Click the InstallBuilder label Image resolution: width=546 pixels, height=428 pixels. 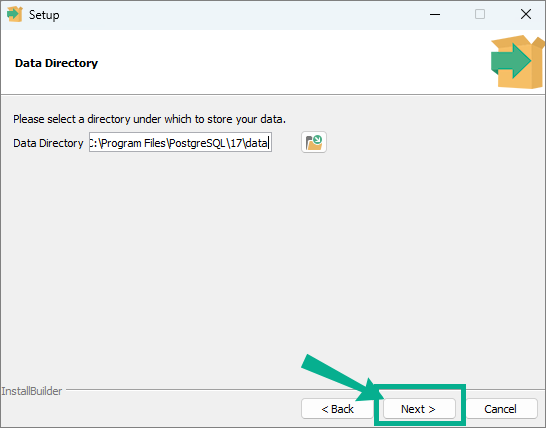(x=32, y=391)
